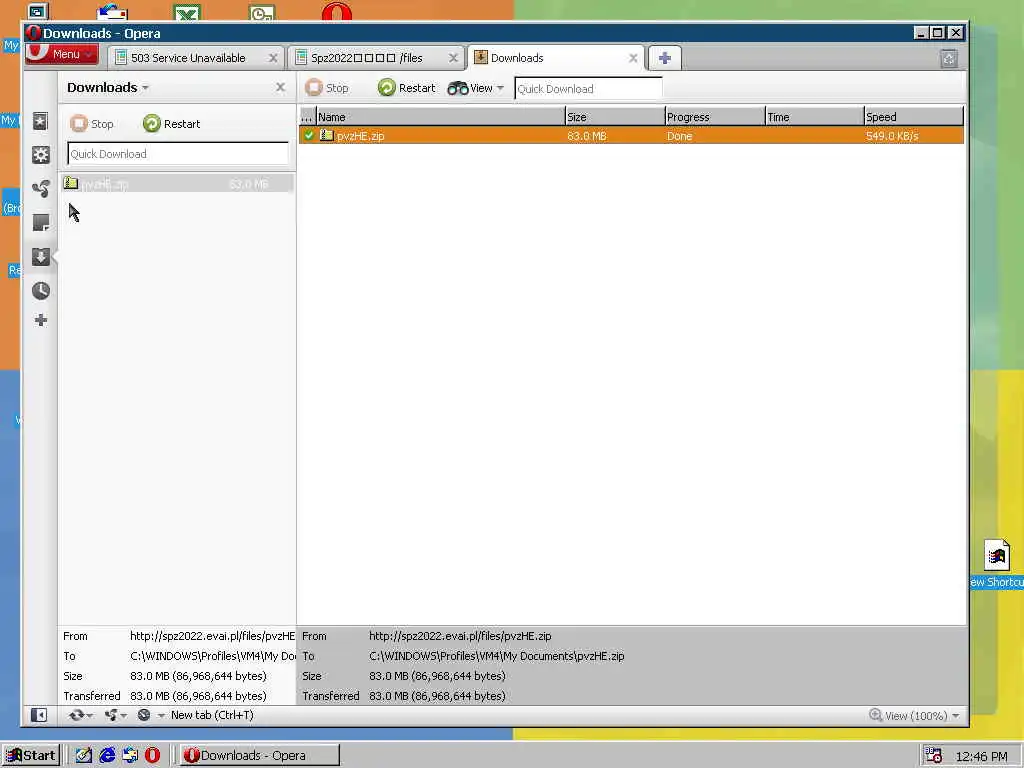
Task: Close the Spz2022 /files tab
Action: point(453,58)
